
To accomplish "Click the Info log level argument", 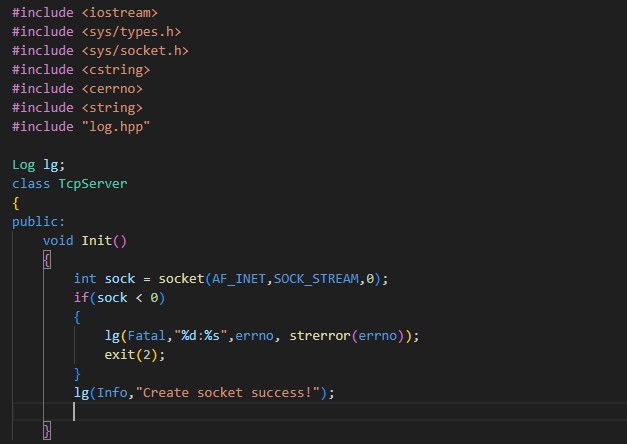I will click(112, 393).
